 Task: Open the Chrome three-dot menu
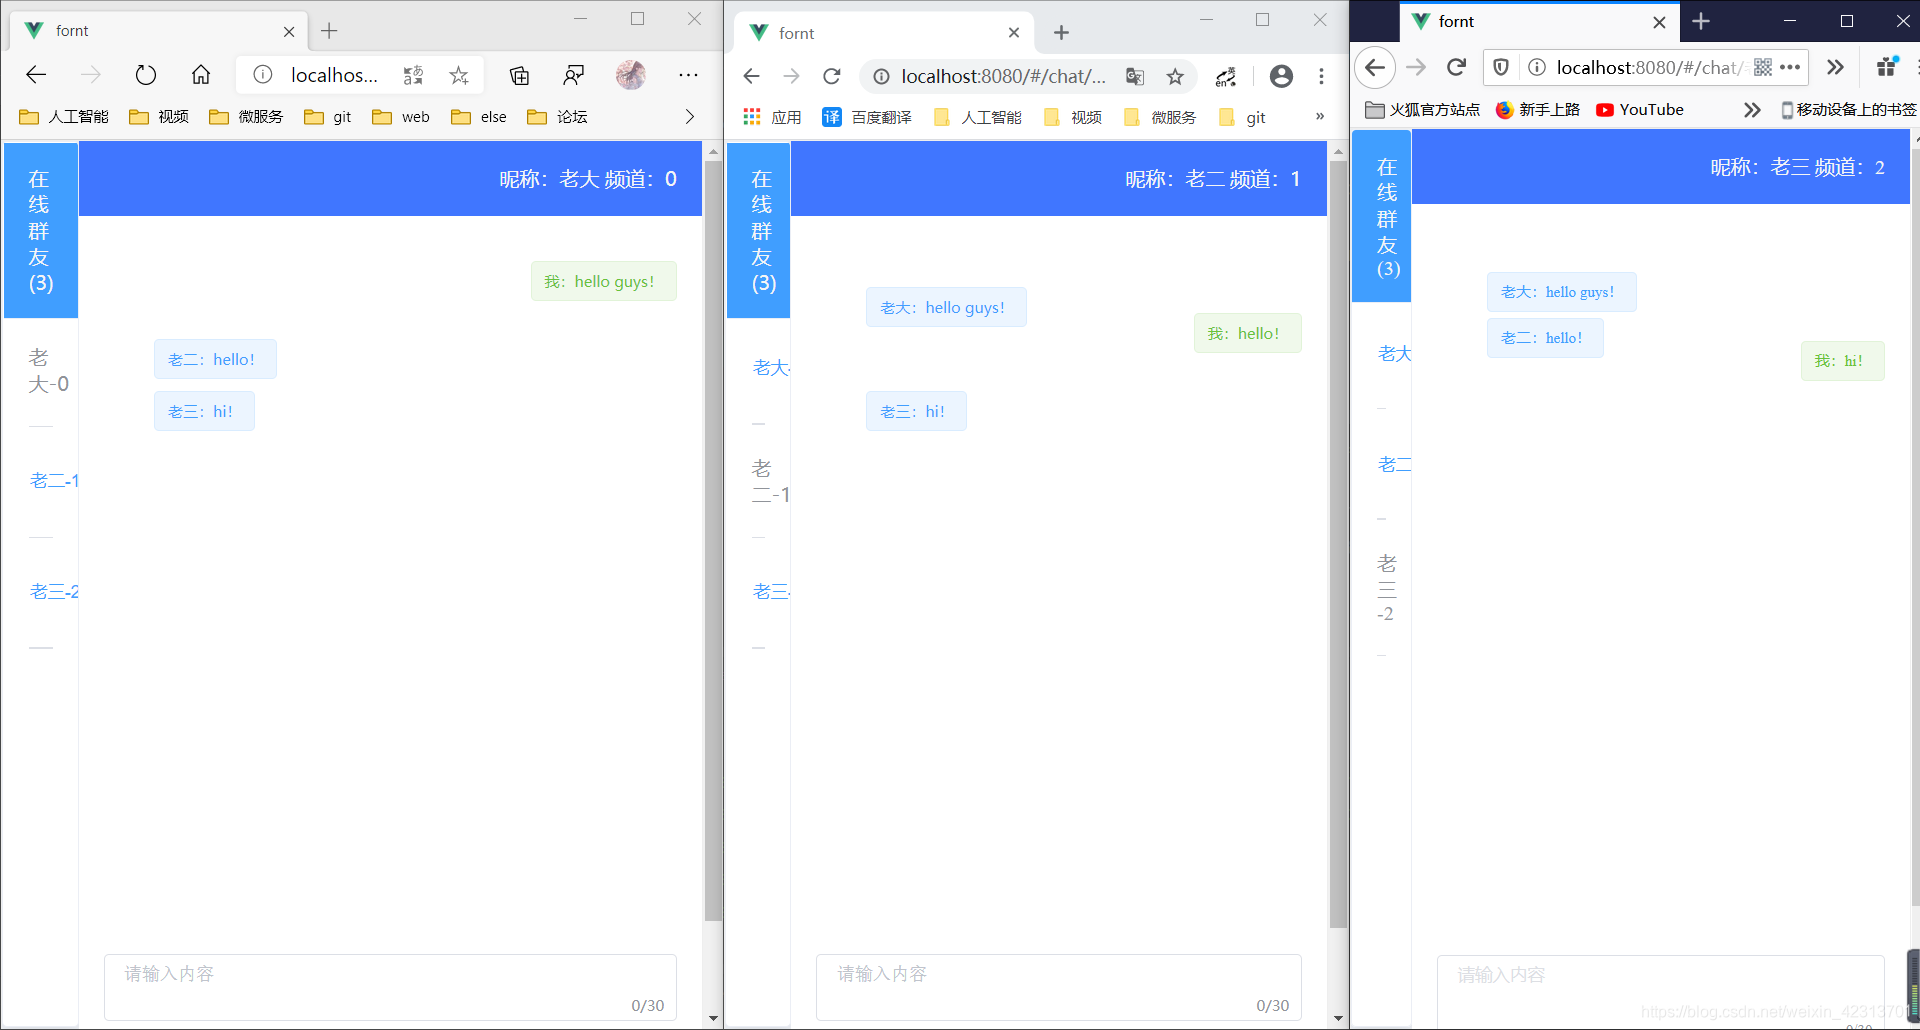(1322, 76)
